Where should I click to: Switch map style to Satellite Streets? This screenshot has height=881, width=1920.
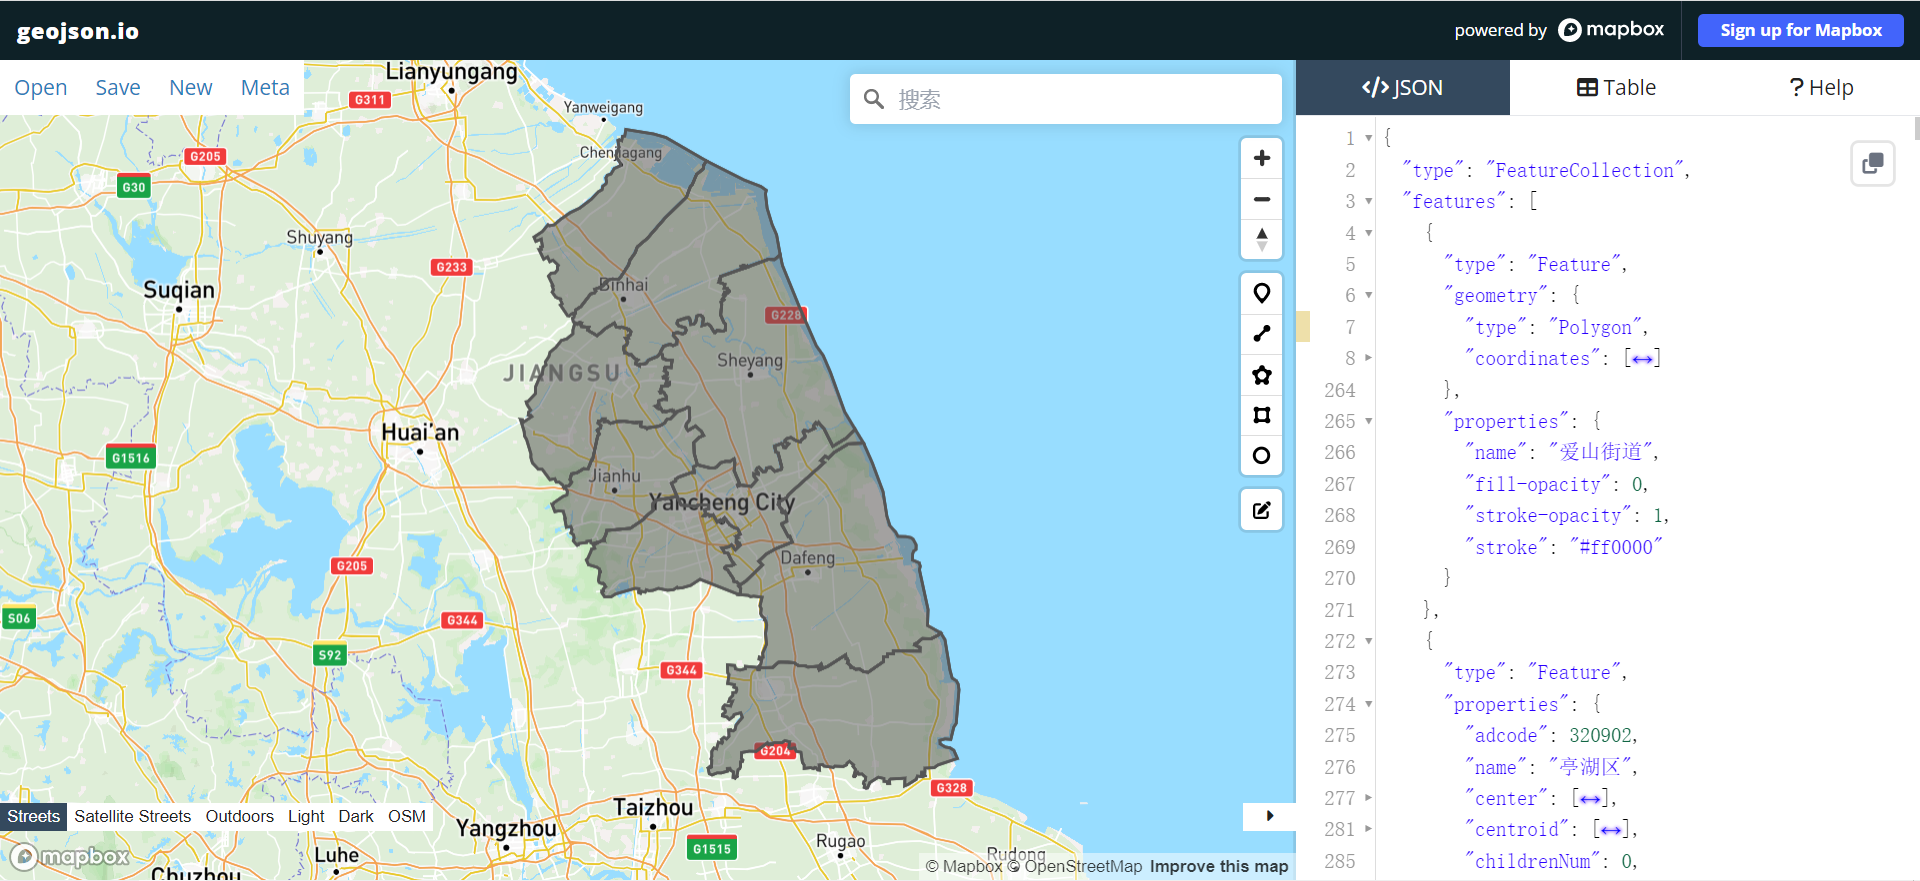coord(132,816)
